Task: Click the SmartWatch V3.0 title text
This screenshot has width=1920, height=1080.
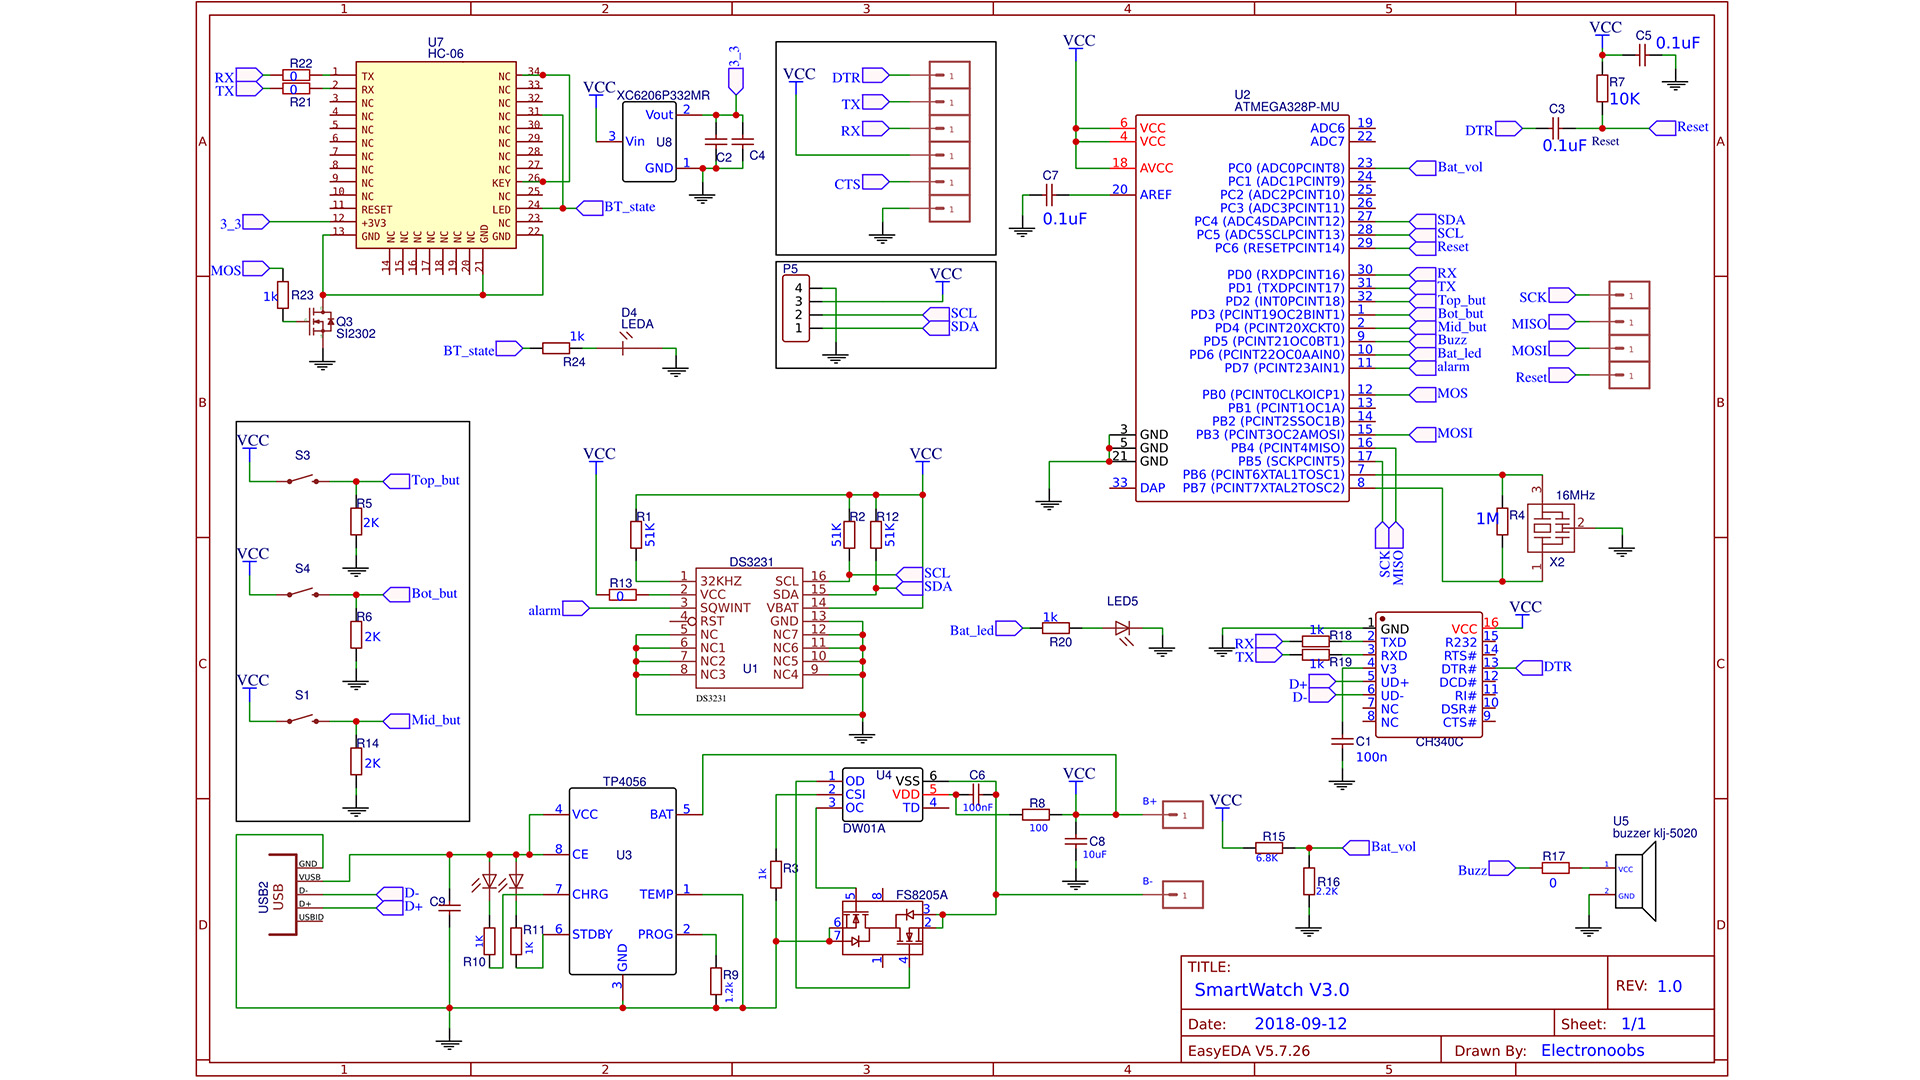Action: 1271,990
